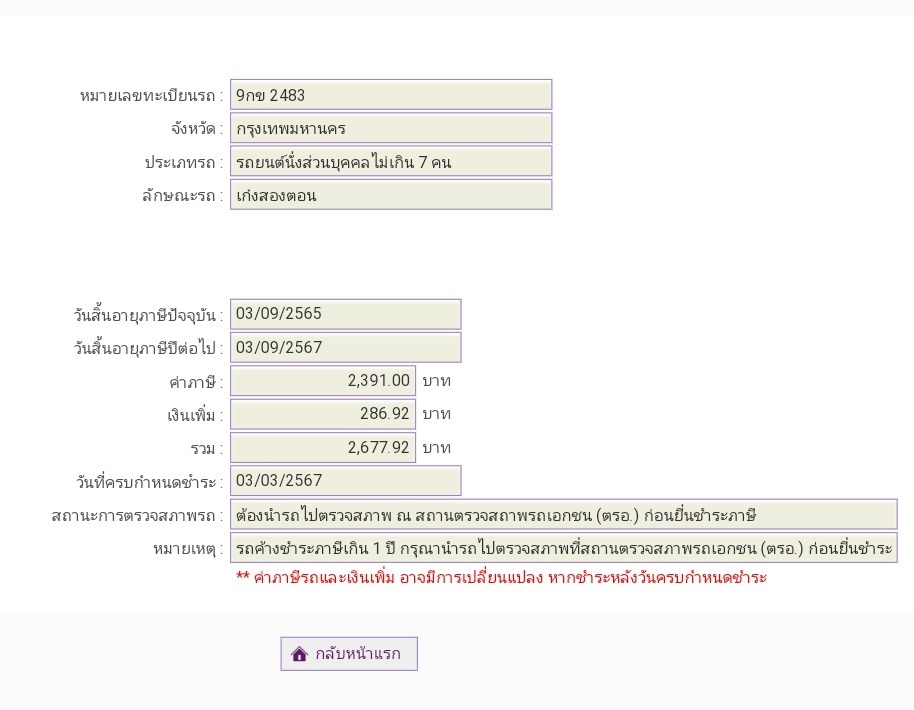Click the red warning note about ค่าภาษีรถและเงินเพิ่ม

point(501,578)
